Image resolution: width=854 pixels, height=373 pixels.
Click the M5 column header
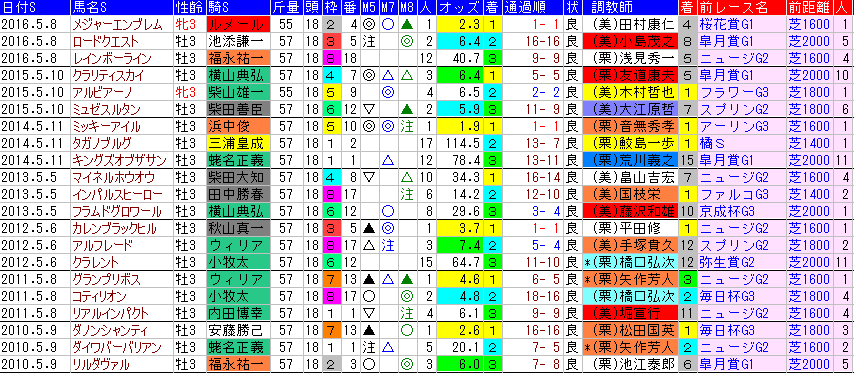[369, 8]
